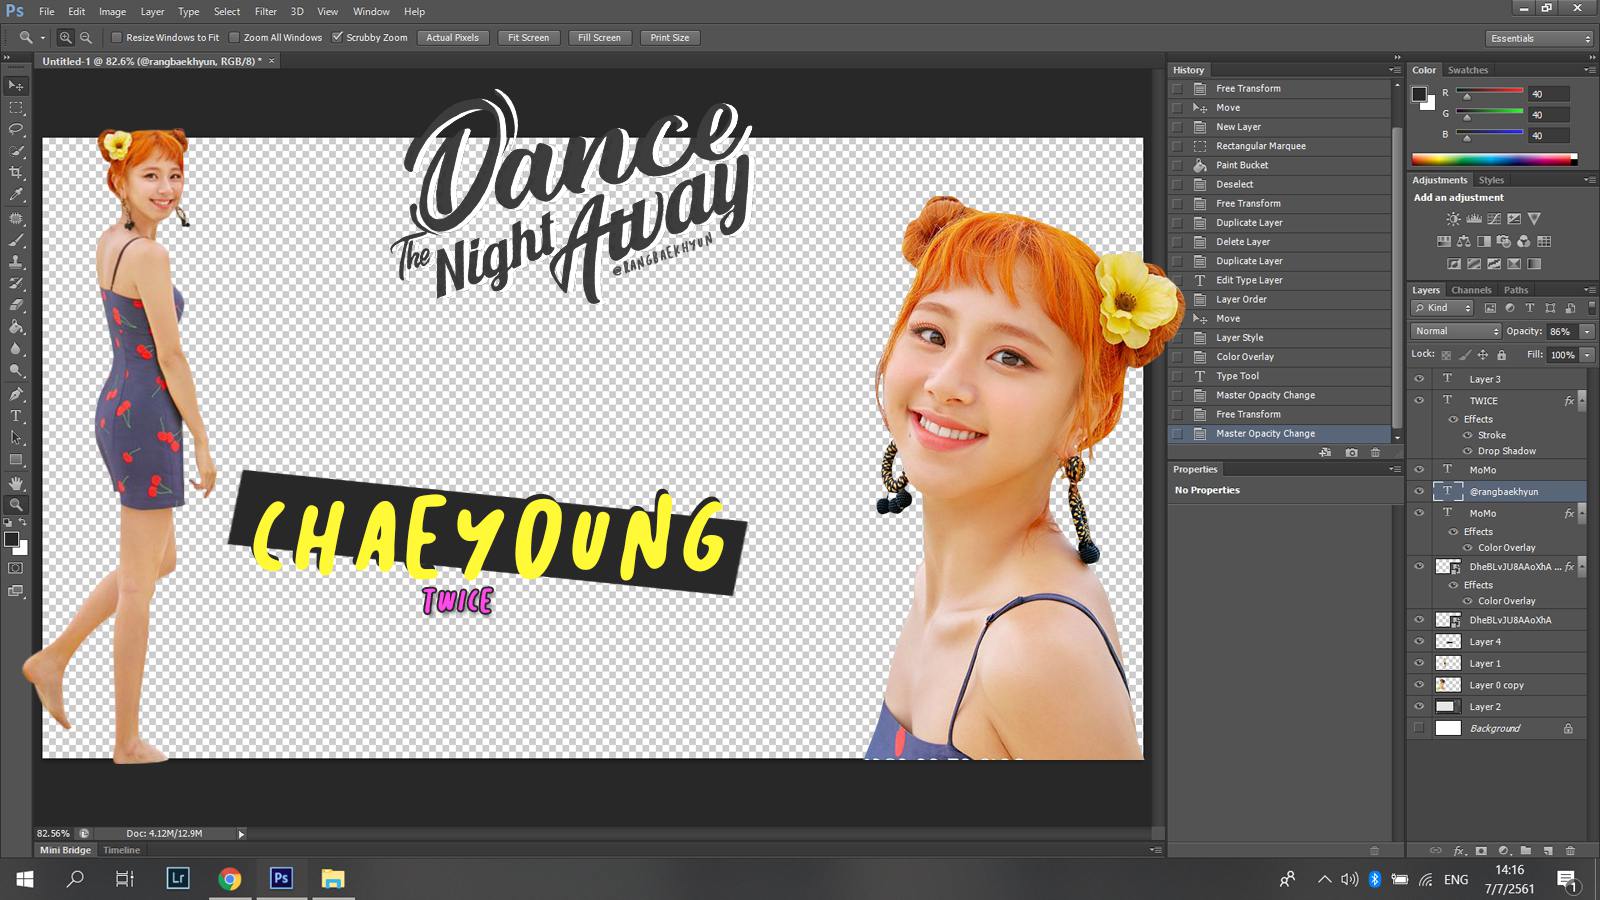Image resolution: width=1600 pixels, height=900 pixels.
Task: Select the Hand tool
Action: (x=16, y=483)
